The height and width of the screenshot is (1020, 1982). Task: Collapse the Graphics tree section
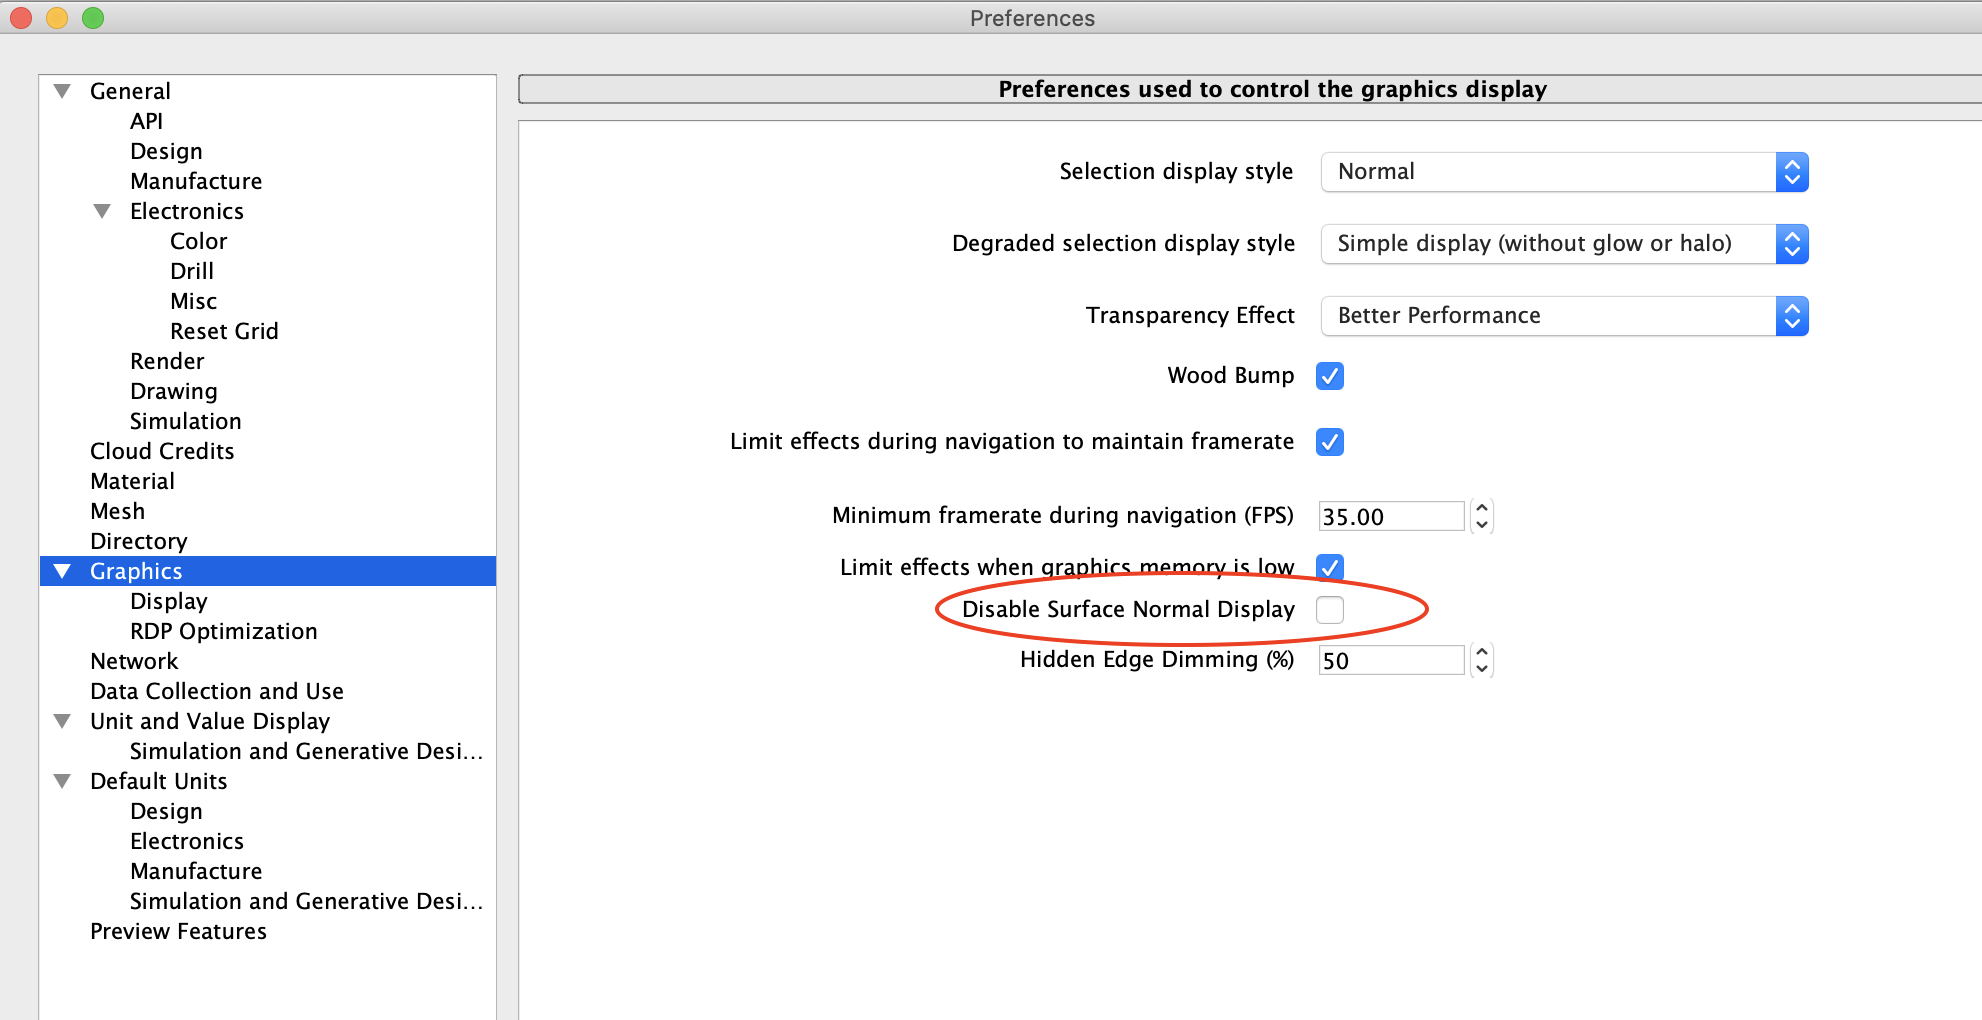(62, 571)
